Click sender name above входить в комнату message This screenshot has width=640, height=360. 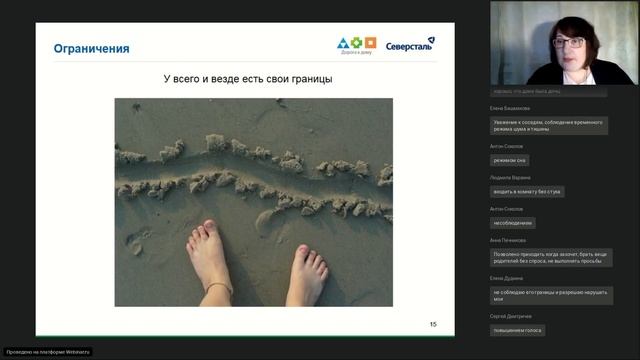510,178
